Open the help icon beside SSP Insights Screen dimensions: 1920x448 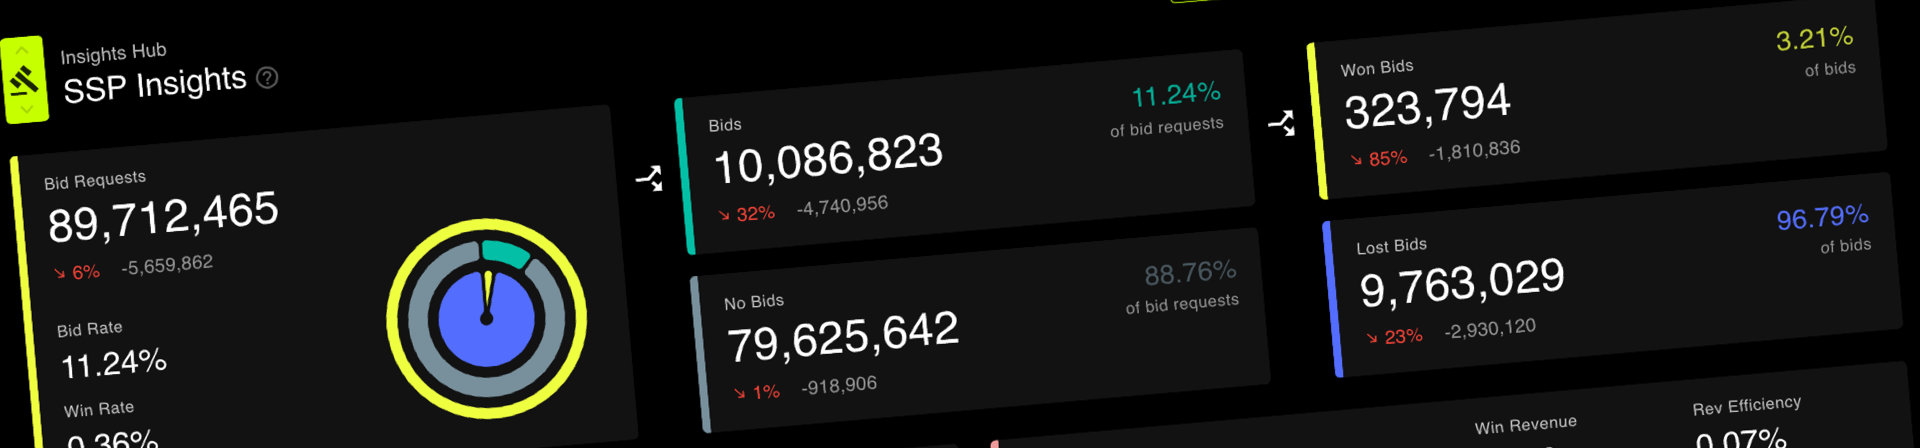[267, 77]
